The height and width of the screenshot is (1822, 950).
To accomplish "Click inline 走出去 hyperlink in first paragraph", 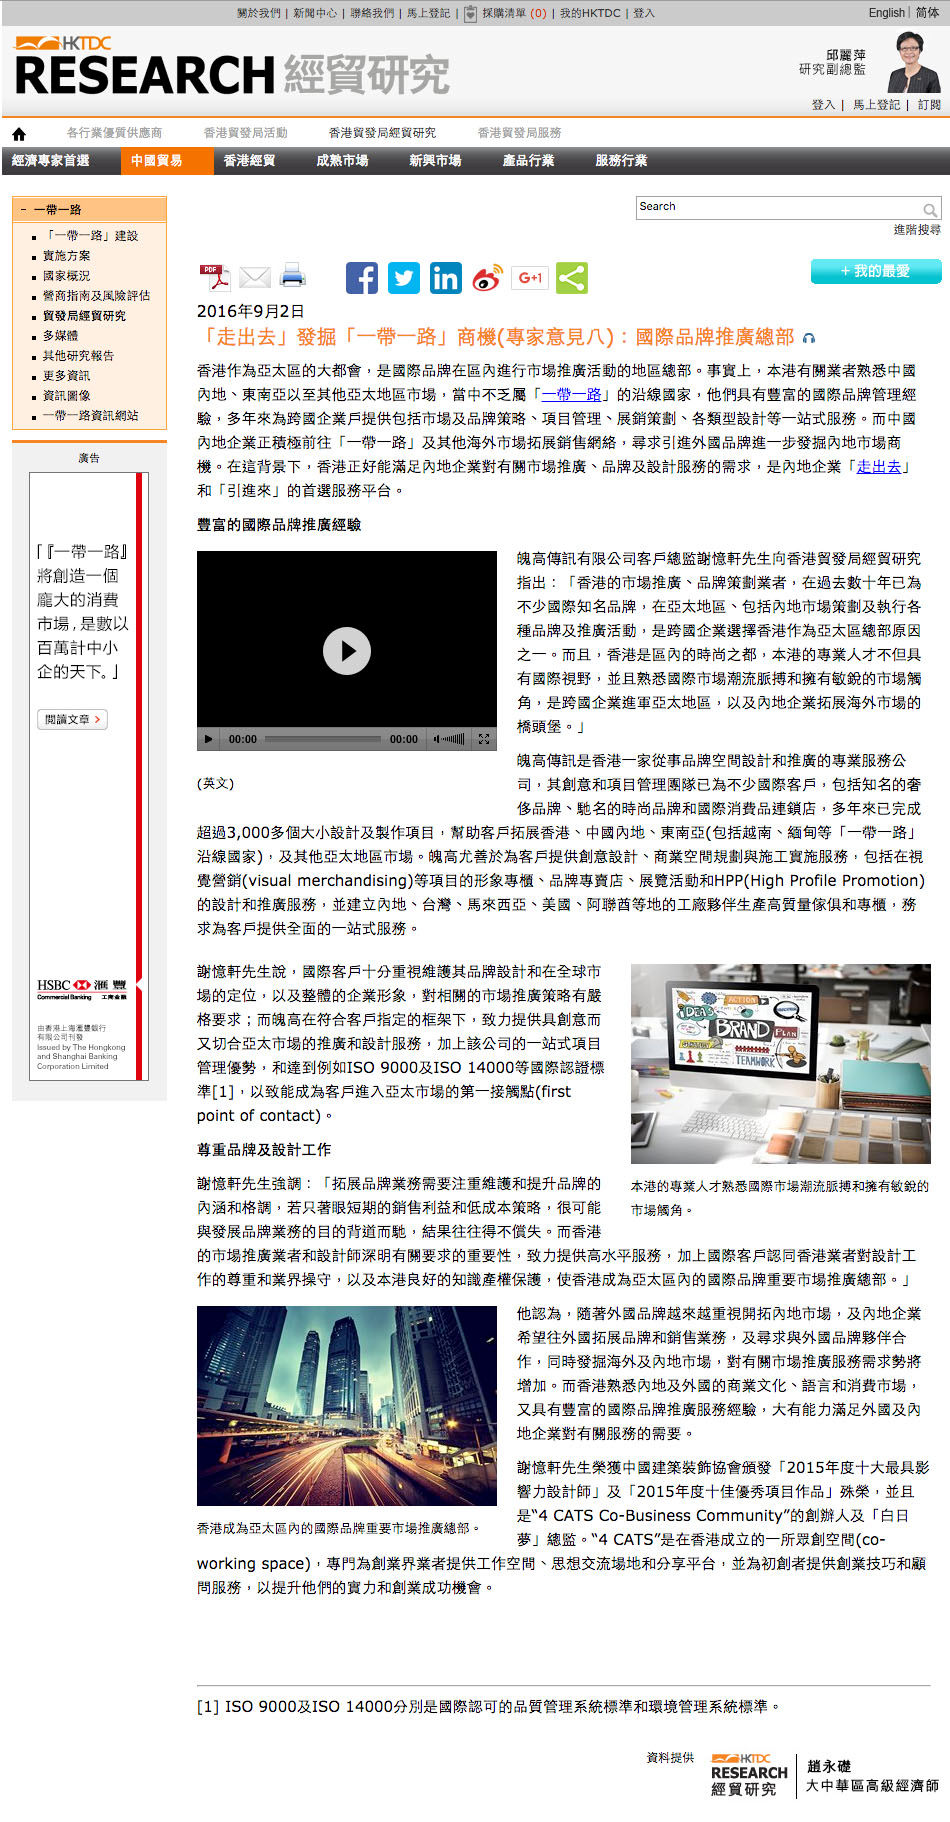I will click(x=879, y=467).
